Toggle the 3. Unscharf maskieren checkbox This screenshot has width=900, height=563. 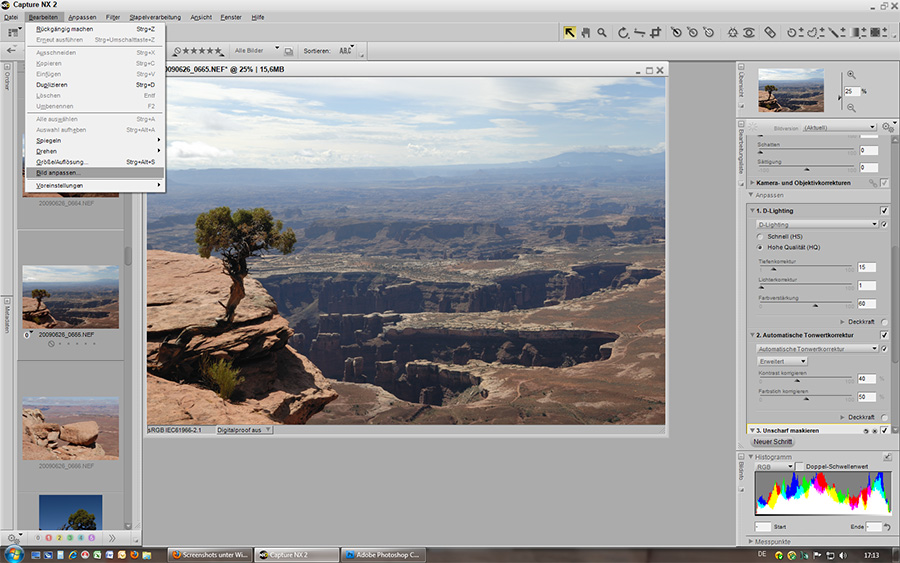click(x=884, y=430)
